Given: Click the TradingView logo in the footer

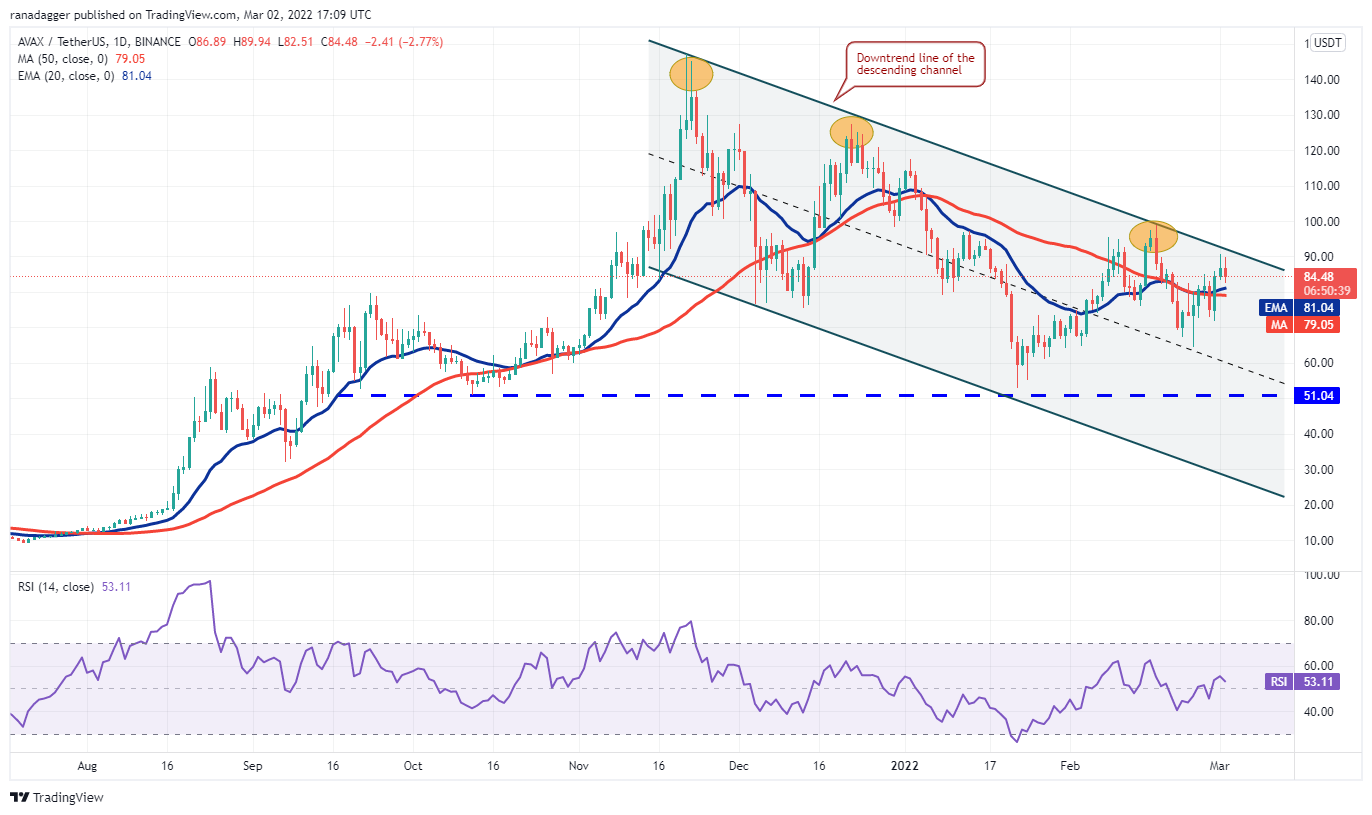Looking at the screenshot, I should pos(57,797).
